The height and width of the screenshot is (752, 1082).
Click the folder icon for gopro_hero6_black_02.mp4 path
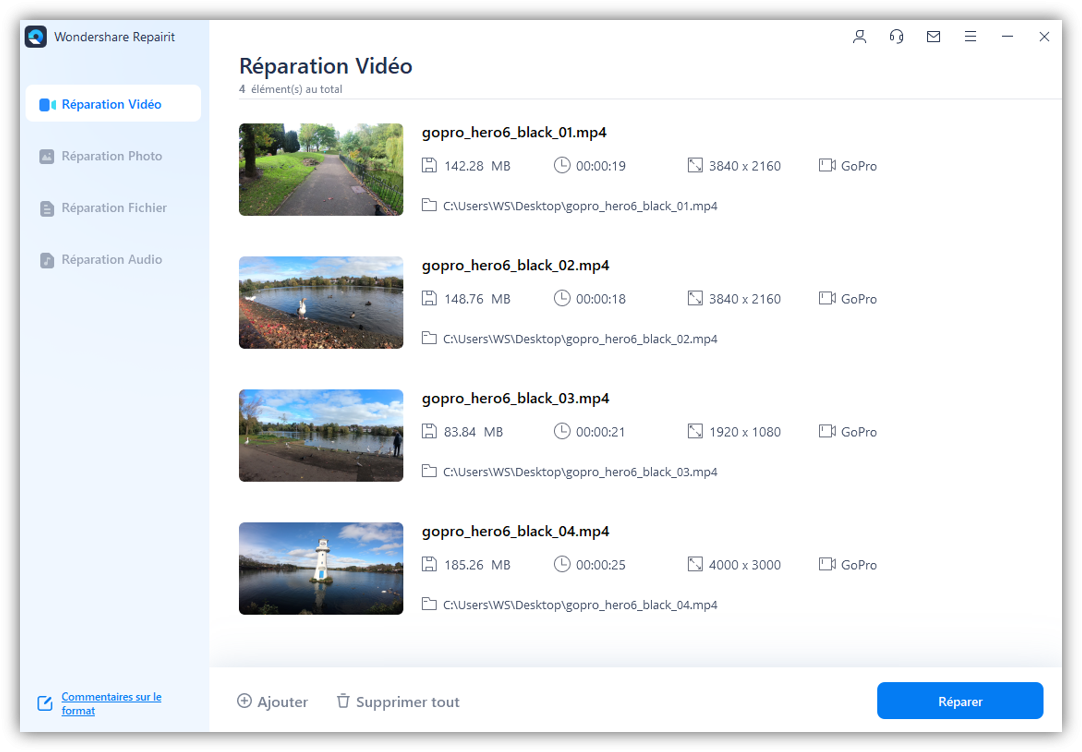click(x=429, y=339)
